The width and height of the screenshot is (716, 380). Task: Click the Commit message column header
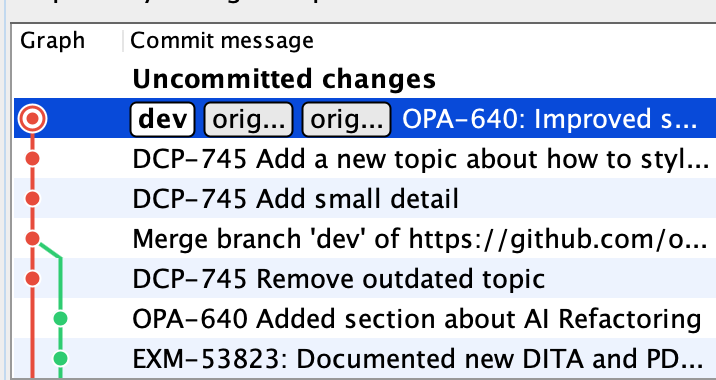coord(222,41)
